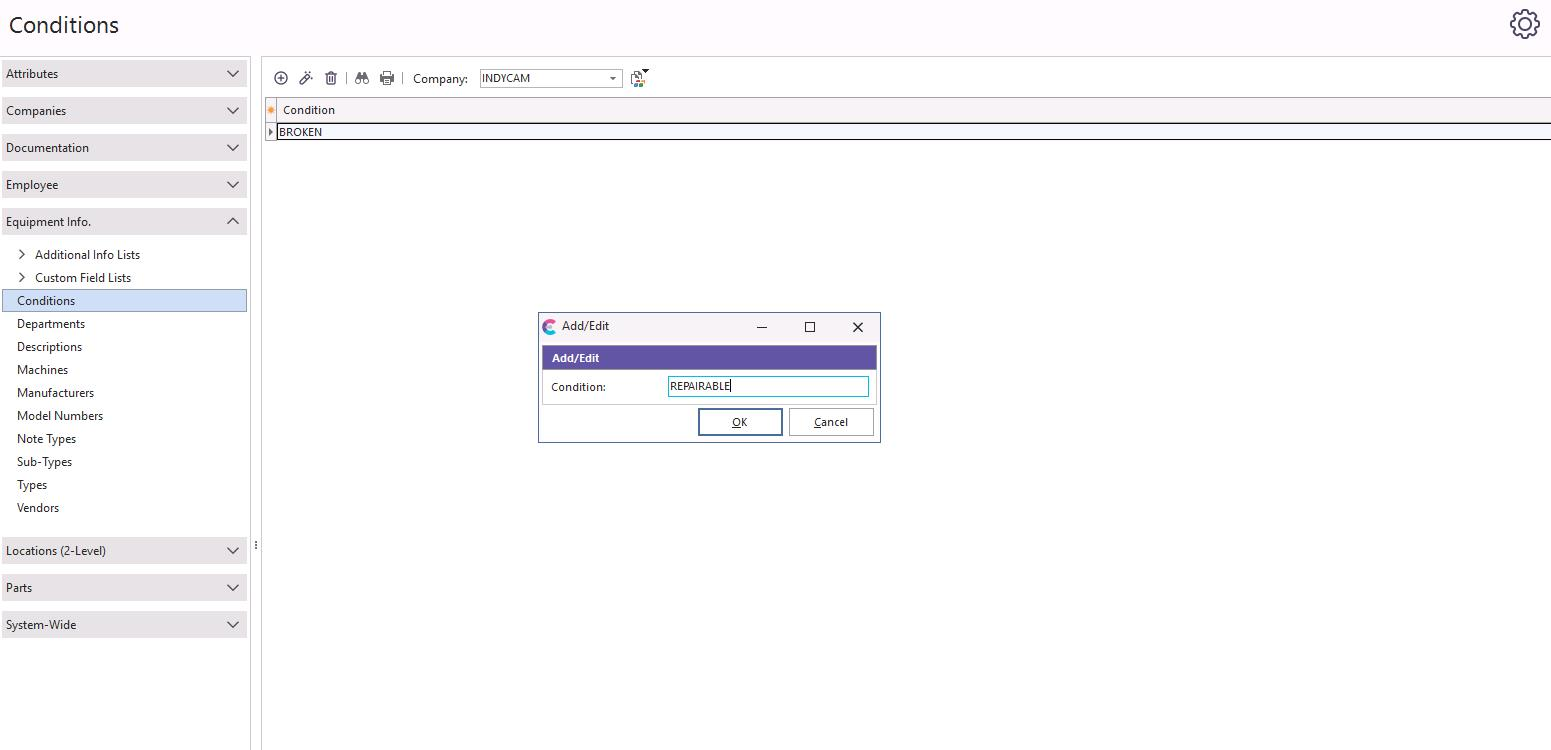
Task: Open the copy/paste options icon beside Company
Action: click(x=639, y=78)
